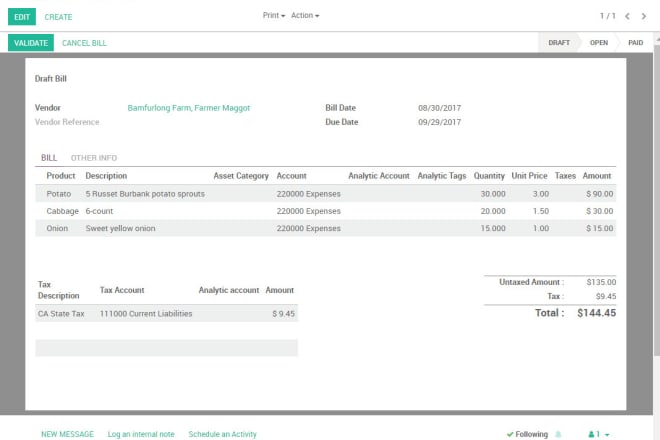Click the Onion row amount $ 15.00
660x440 pixels.
pos(599,228)
